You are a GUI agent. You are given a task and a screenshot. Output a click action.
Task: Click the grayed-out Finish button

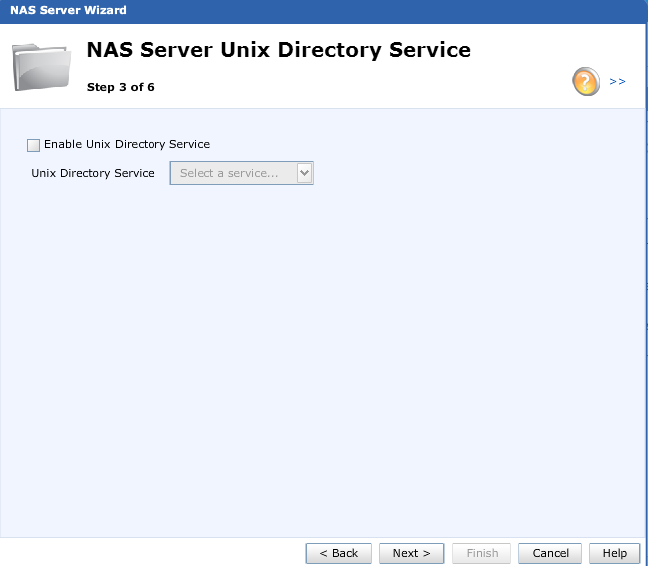[x=482, y=553]
